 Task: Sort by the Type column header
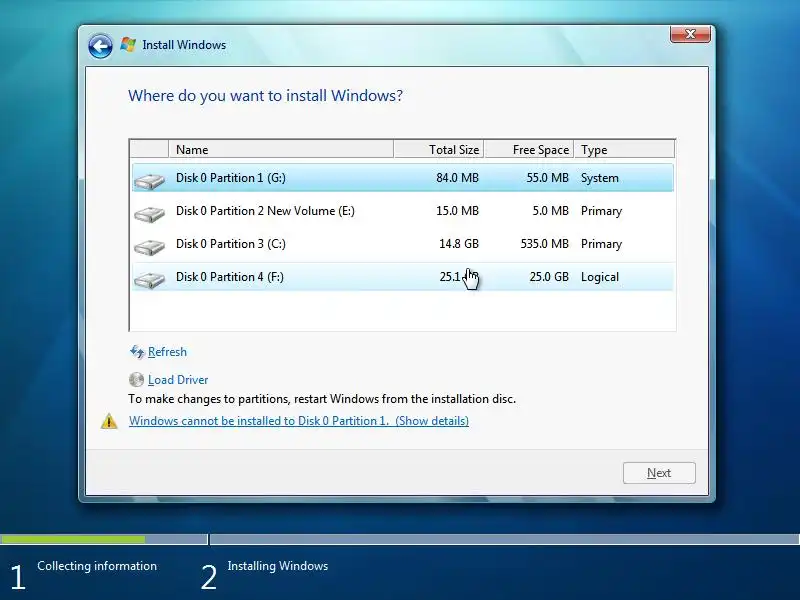(x=624, y=149)
